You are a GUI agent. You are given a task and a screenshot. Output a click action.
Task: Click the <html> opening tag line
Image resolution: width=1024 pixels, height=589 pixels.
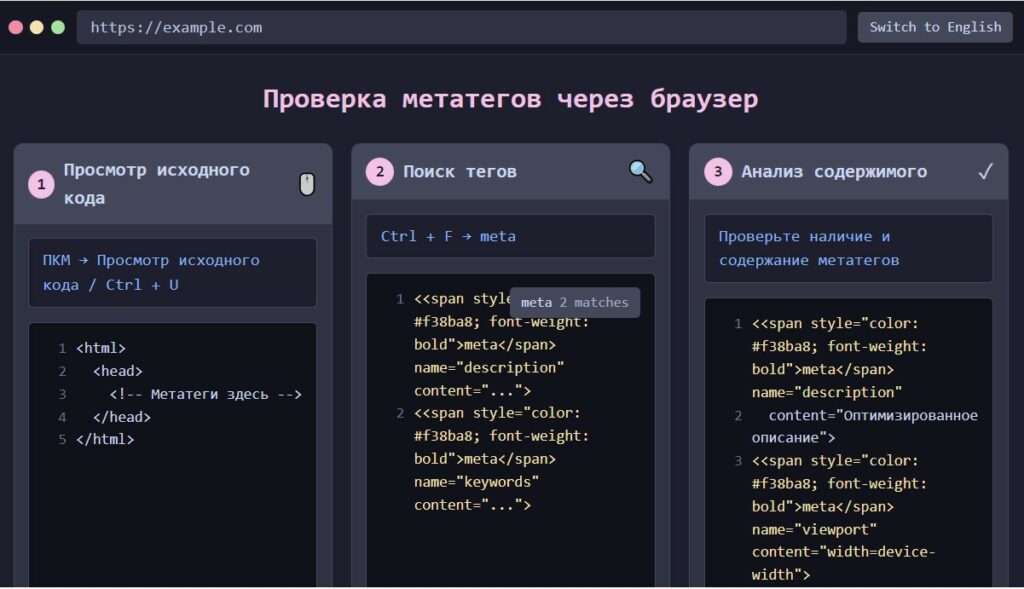(101, 348)
